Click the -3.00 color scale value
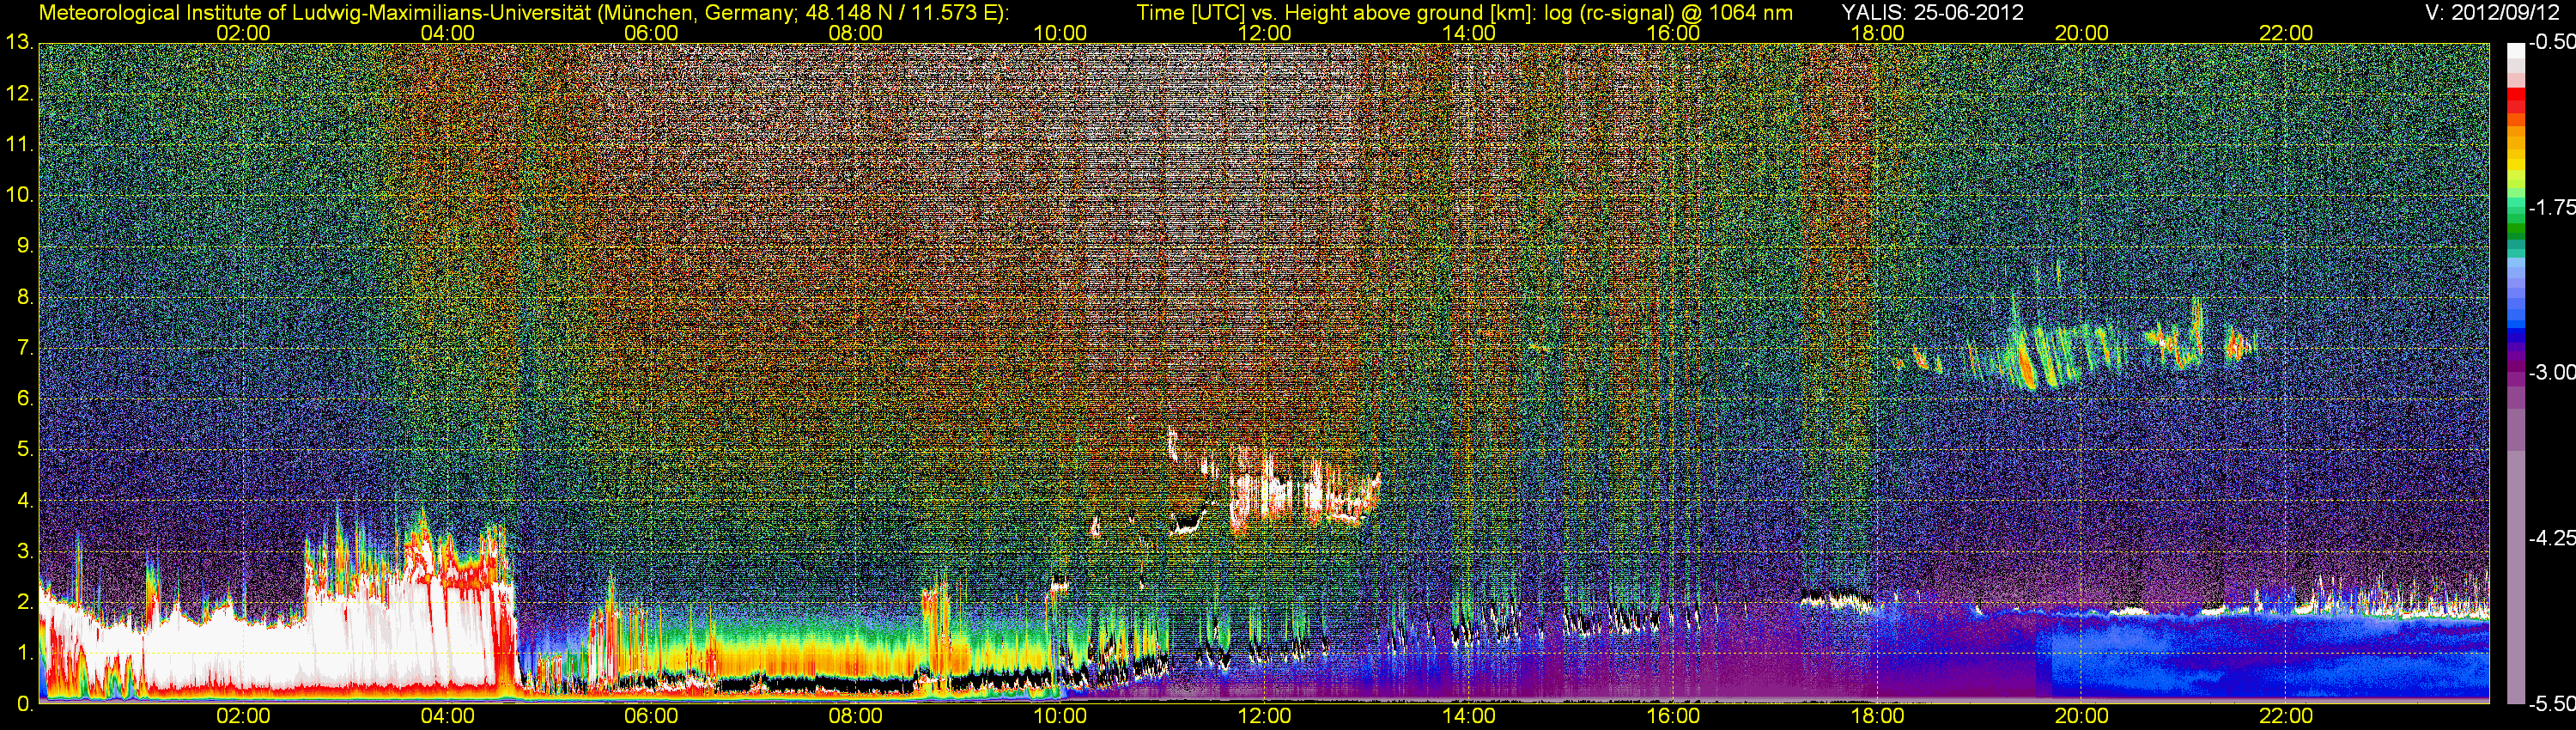Image resolution: width=2576 pixels, height=730 pixels. click(2551, 372)
